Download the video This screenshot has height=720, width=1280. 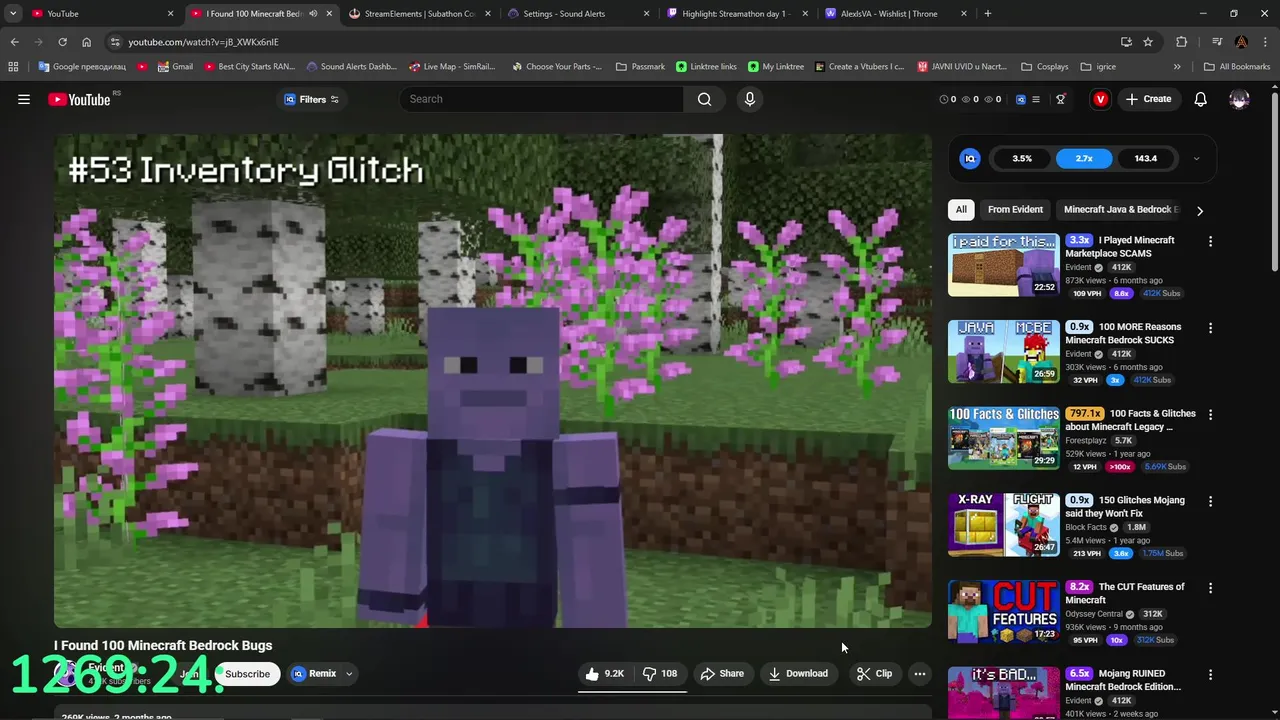(x=798, y=674)
